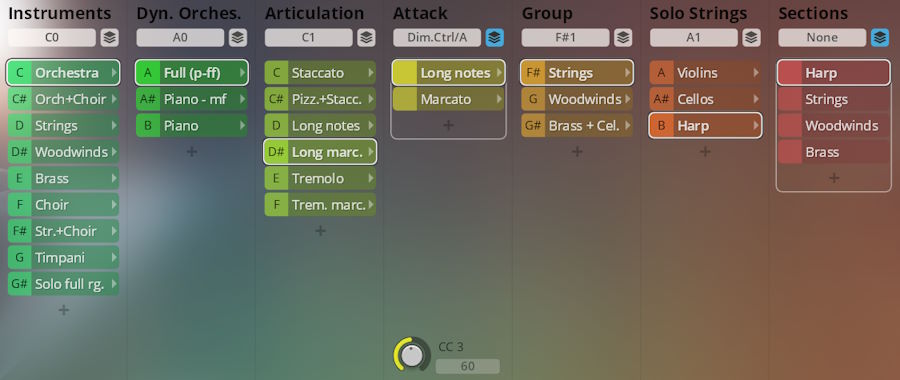The image size is (900, 380).
Task: Choose Marcato in the Attack column
Action: [448, 99]
